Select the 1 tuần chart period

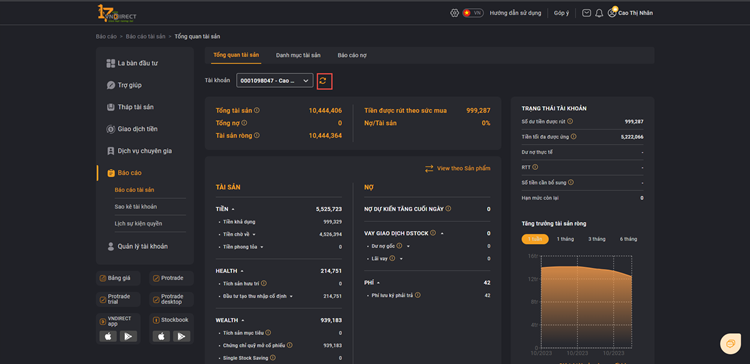point(535,239)
